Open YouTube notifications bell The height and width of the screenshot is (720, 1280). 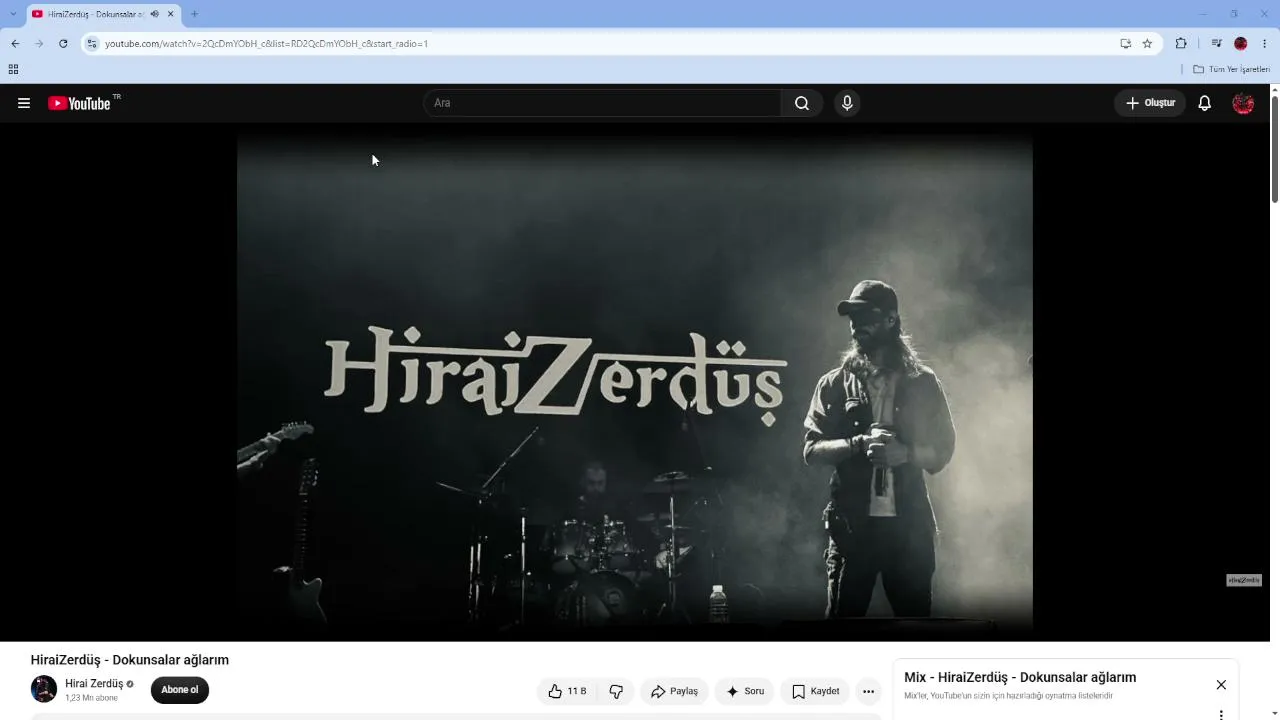(x=1205, y=103)
